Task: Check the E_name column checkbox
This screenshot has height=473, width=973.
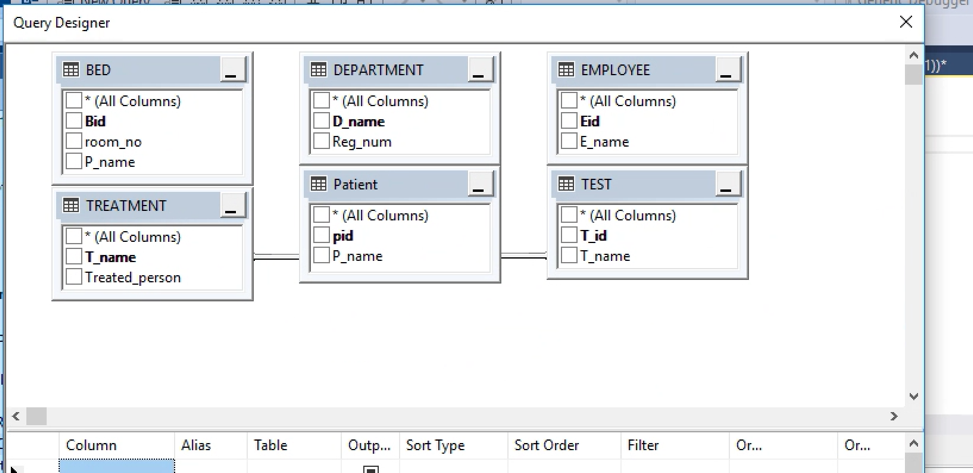Action: [x=569, y=141]
